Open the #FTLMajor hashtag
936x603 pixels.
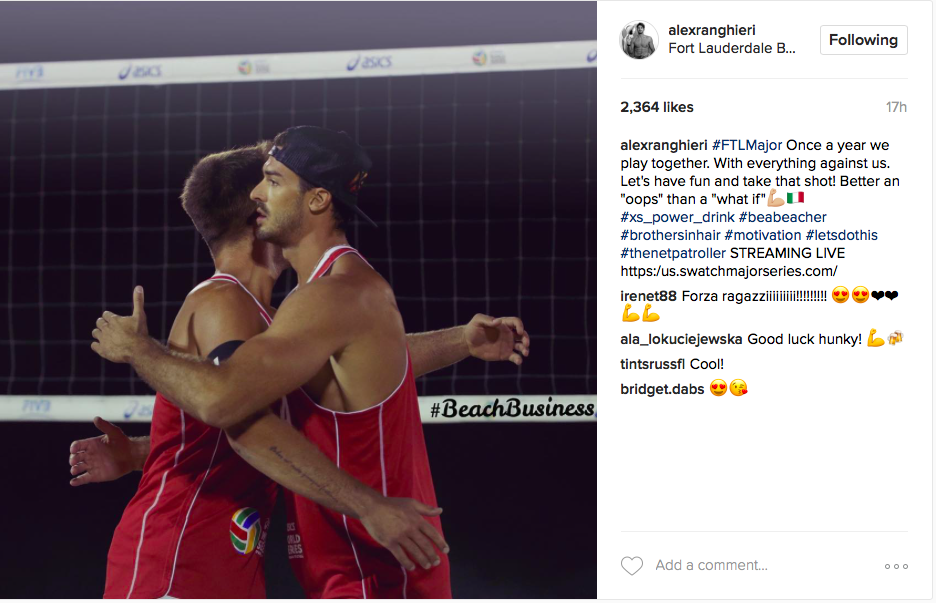pyautogui.click(x=747, y=145)
